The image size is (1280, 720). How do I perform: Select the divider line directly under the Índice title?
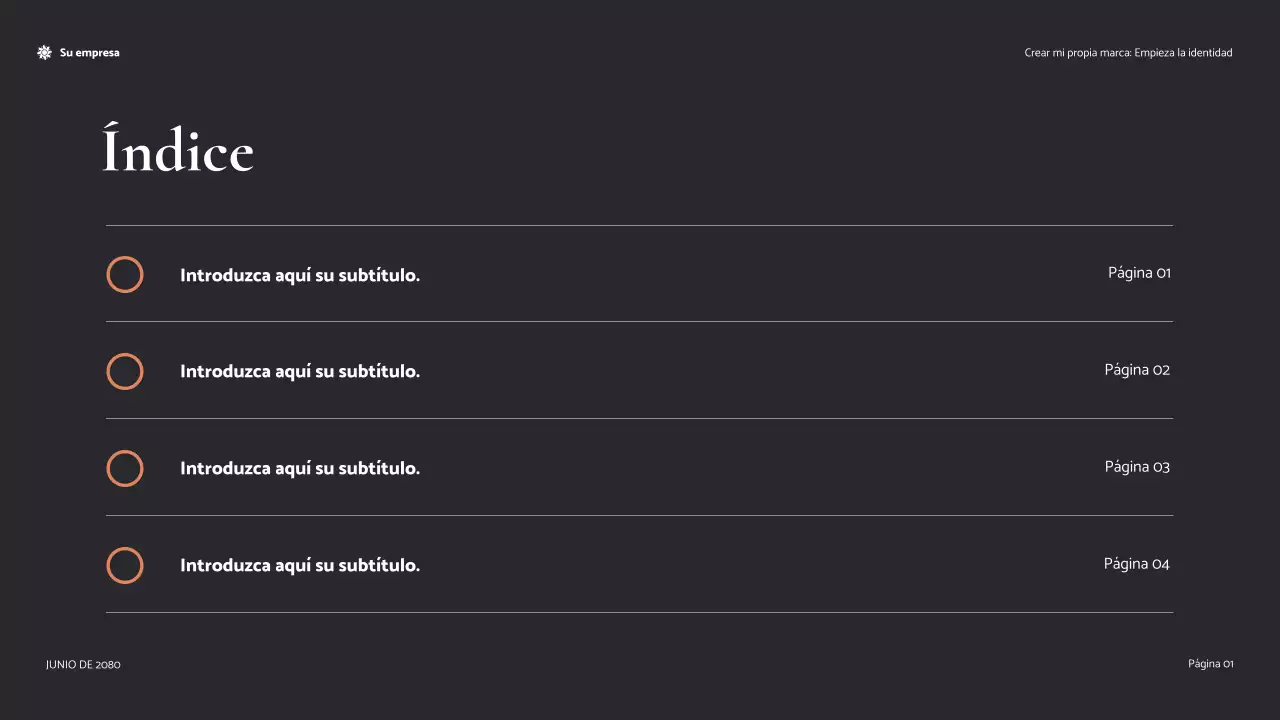tap(639, 226)
